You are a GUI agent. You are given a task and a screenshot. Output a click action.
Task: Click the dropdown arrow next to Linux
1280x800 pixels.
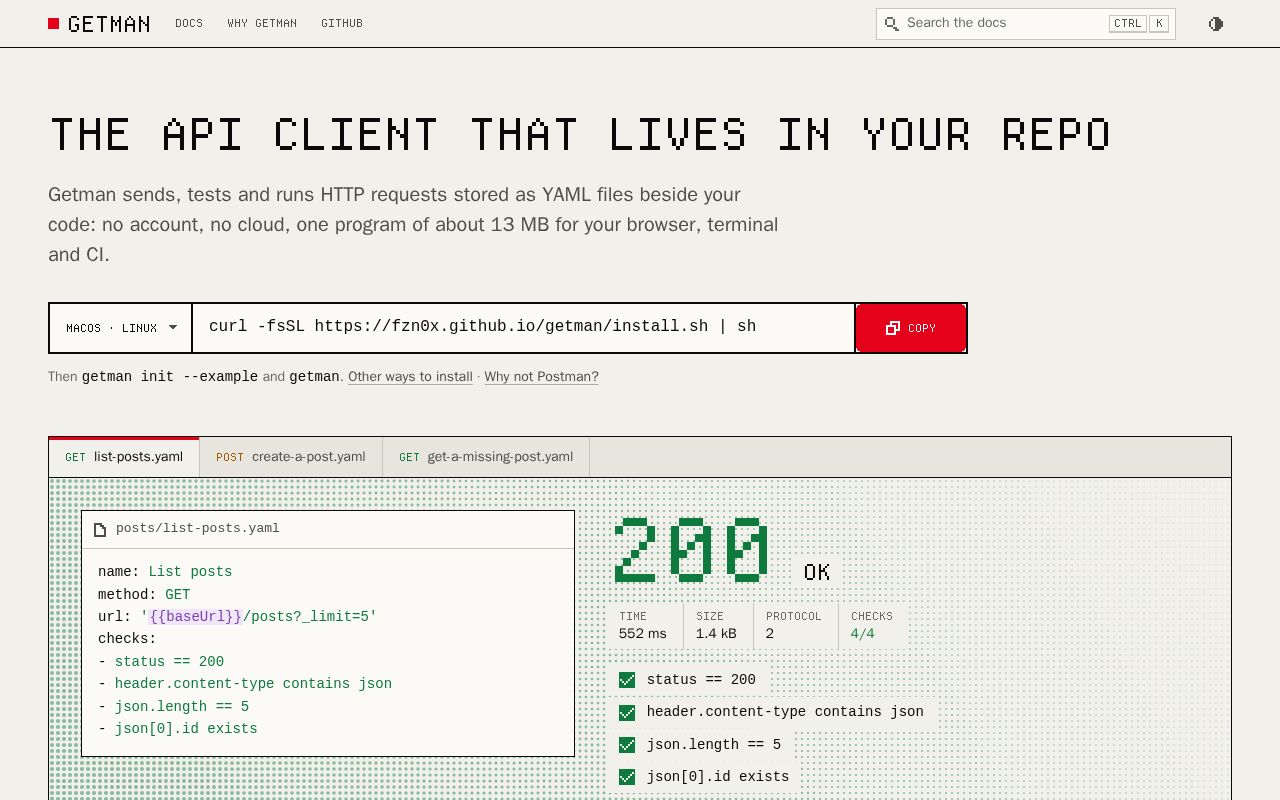[x=173, y=328]
